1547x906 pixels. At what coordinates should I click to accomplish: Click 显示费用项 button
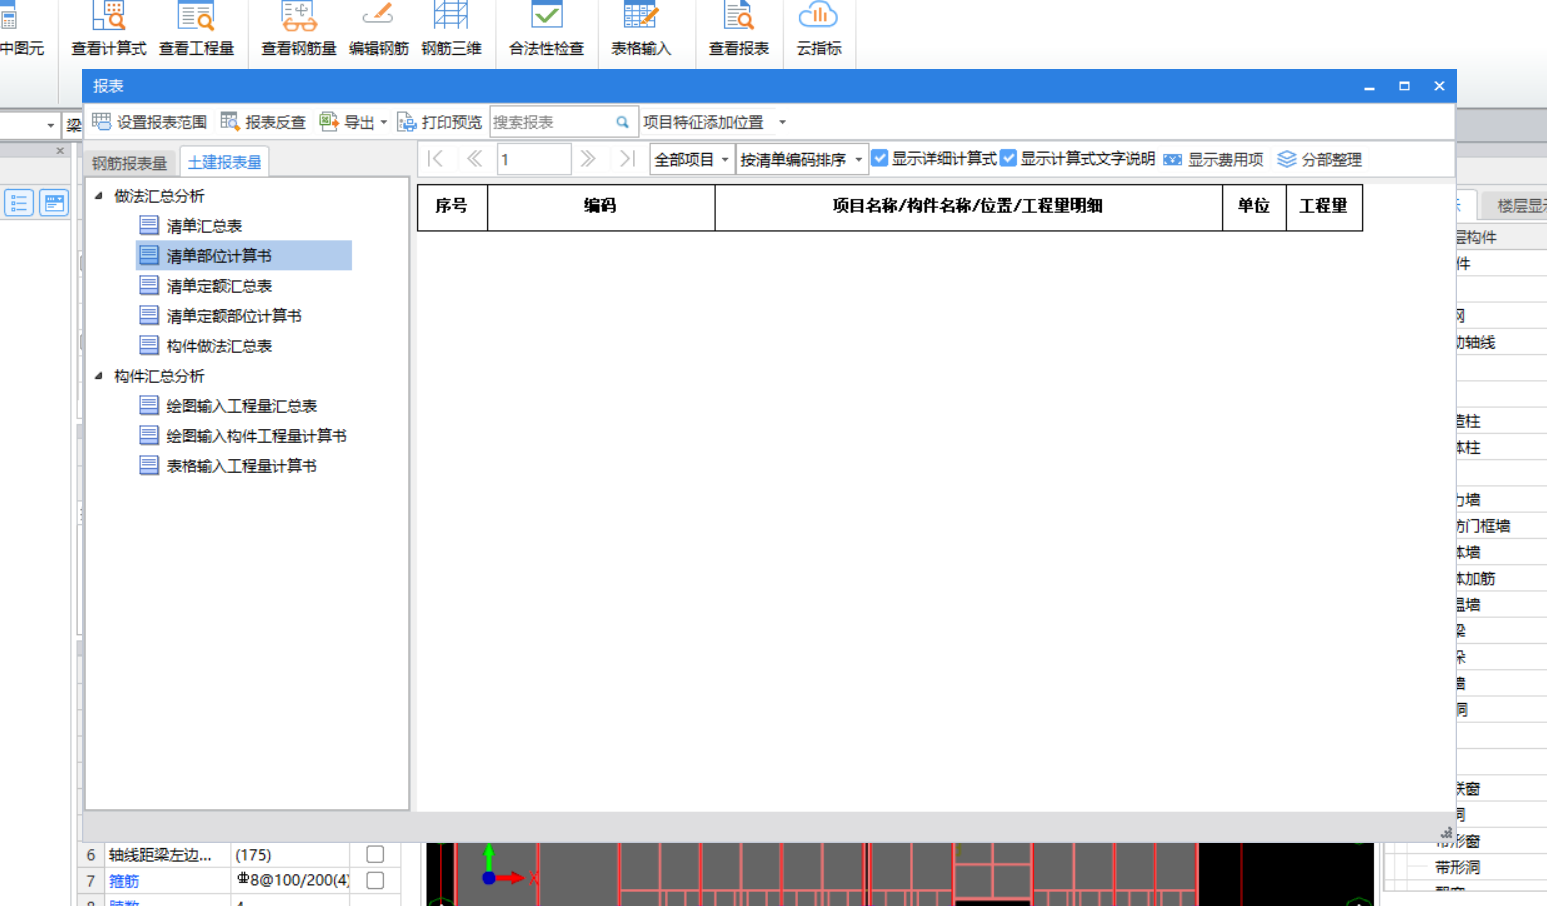1213,159
